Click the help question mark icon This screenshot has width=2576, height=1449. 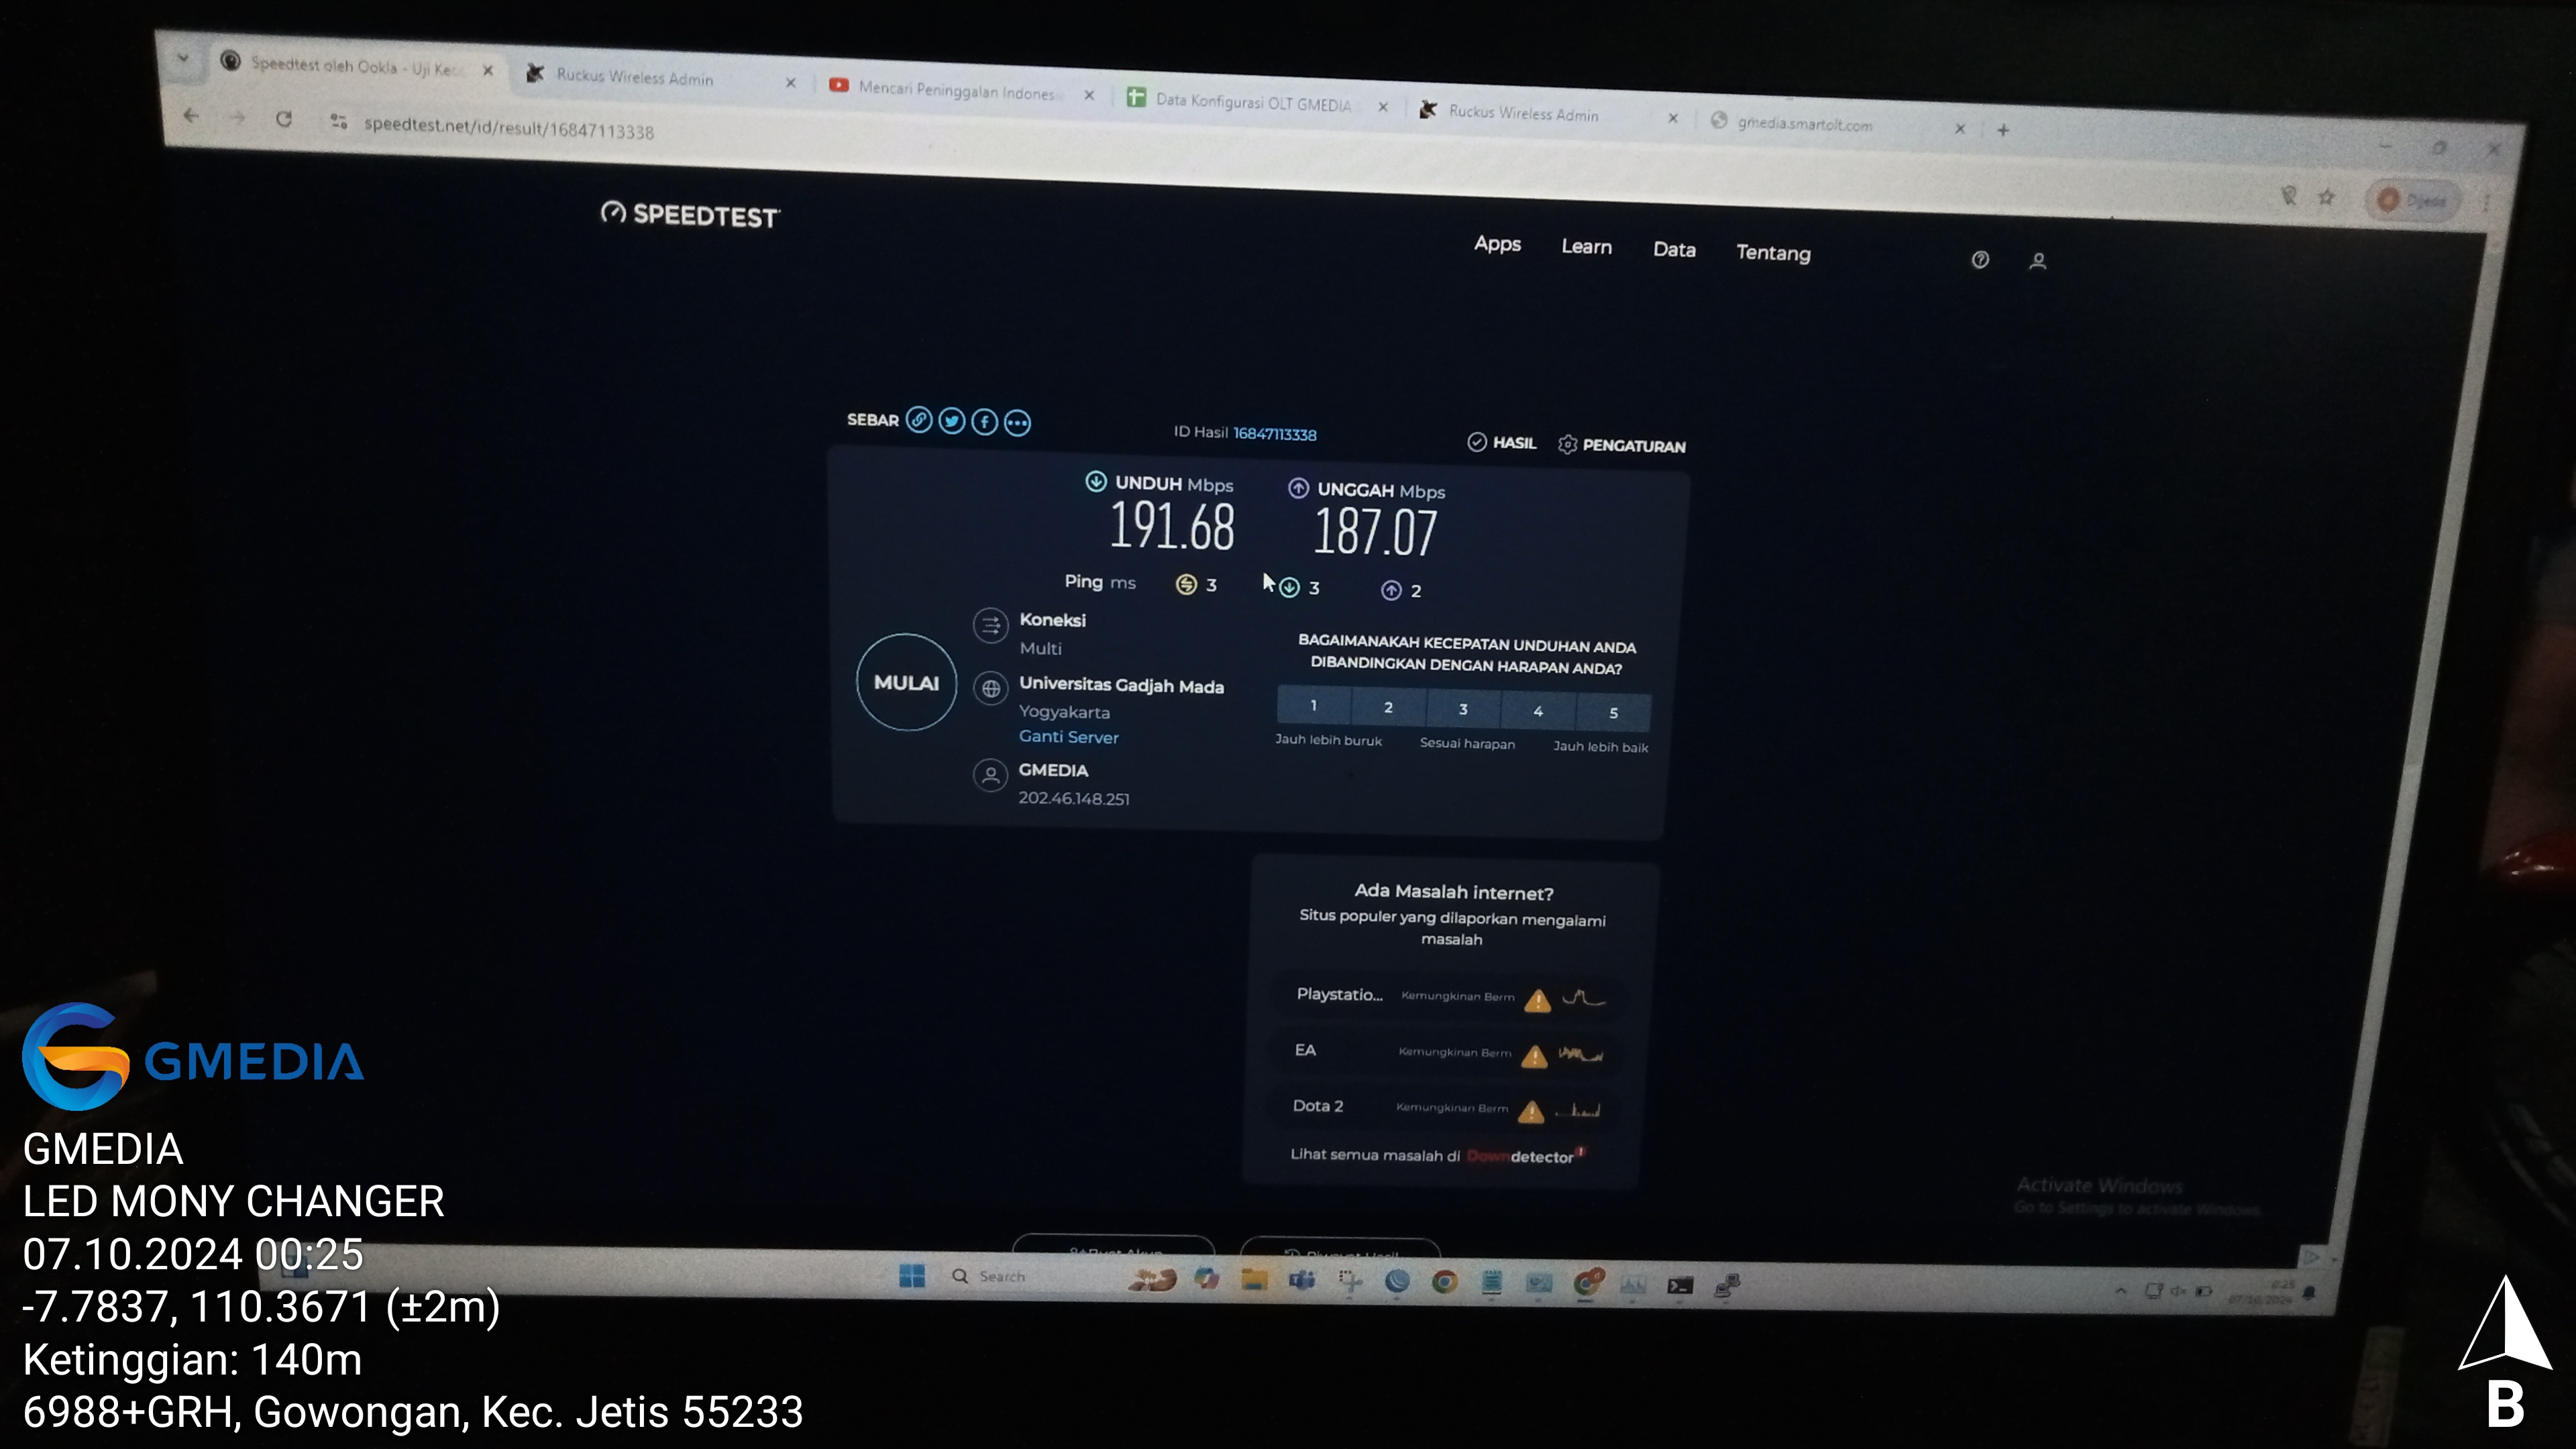(1980, 260)
